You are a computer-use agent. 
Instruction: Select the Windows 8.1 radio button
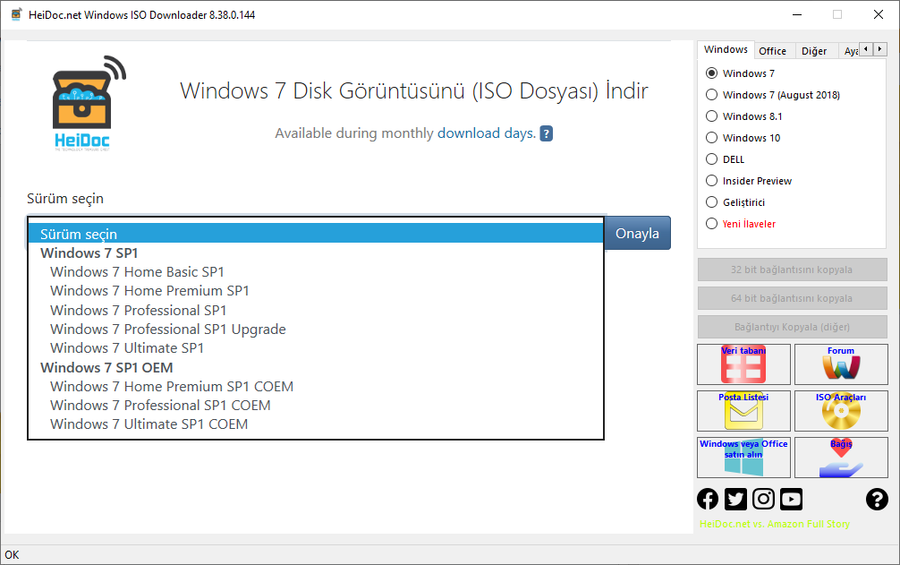click(x=712, y=116)
